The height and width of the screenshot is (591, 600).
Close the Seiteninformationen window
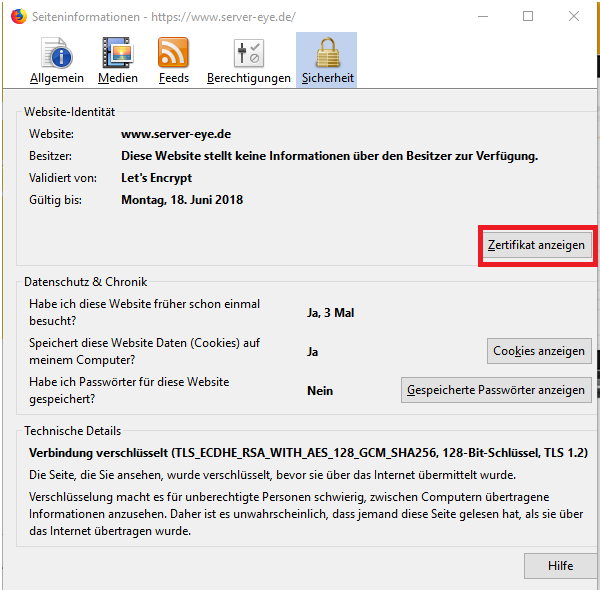pos(574,16)
